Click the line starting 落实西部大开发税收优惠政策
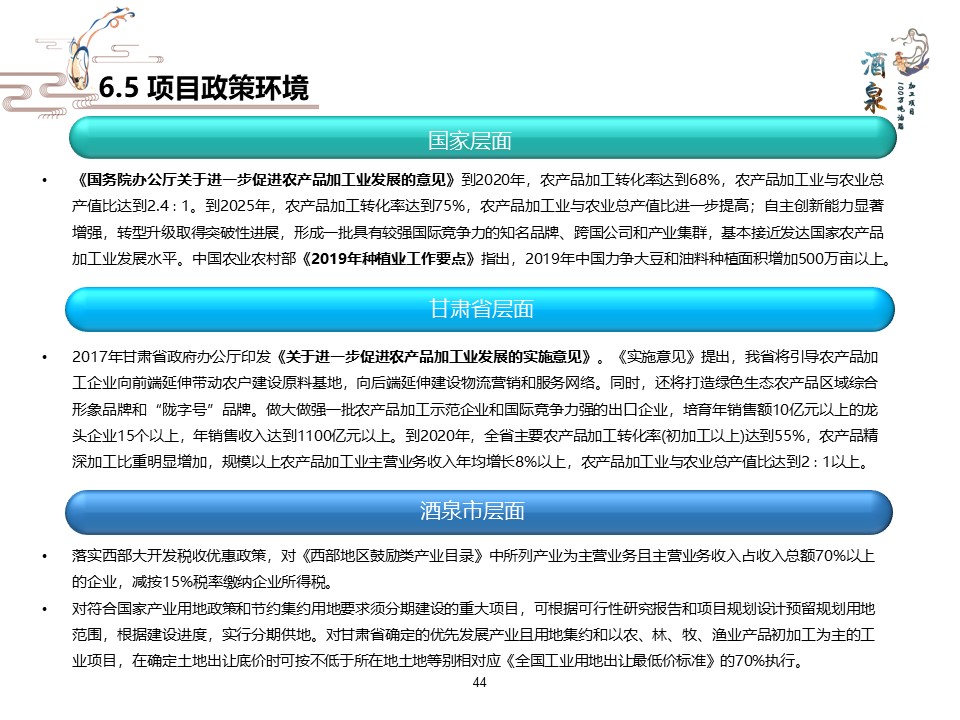 point(473,556)
